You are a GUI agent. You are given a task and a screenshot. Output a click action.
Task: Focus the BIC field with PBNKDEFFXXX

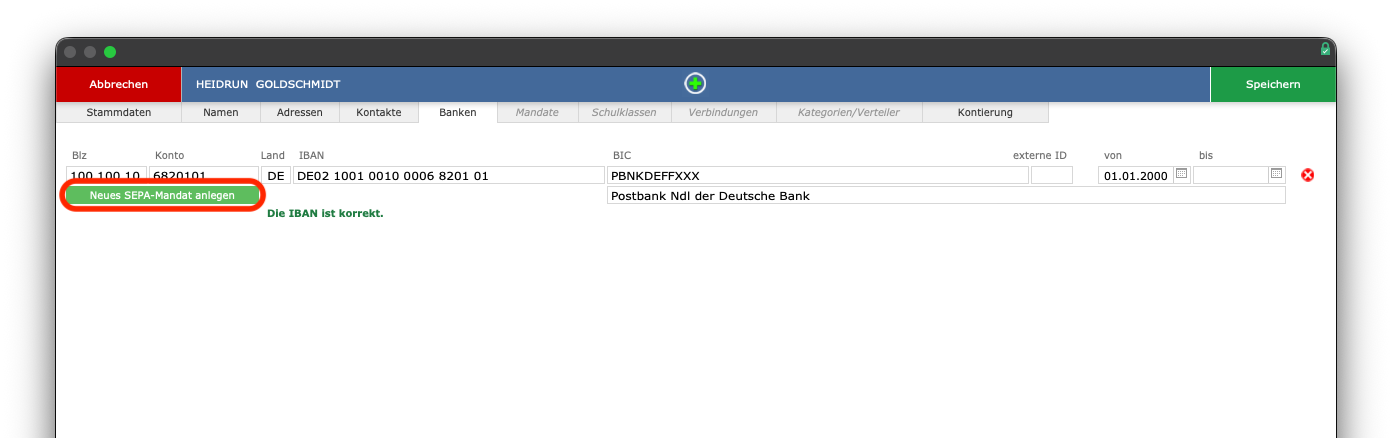pyautogui.click(x=817, y=176)
